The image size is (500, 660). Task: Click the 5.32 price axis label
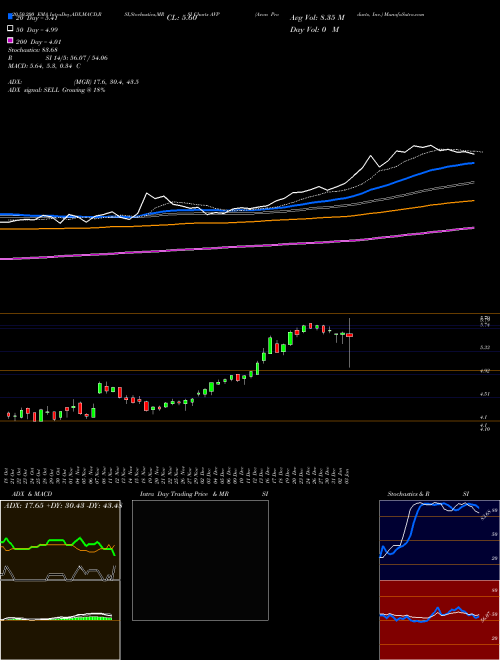(x=486, y=348)
